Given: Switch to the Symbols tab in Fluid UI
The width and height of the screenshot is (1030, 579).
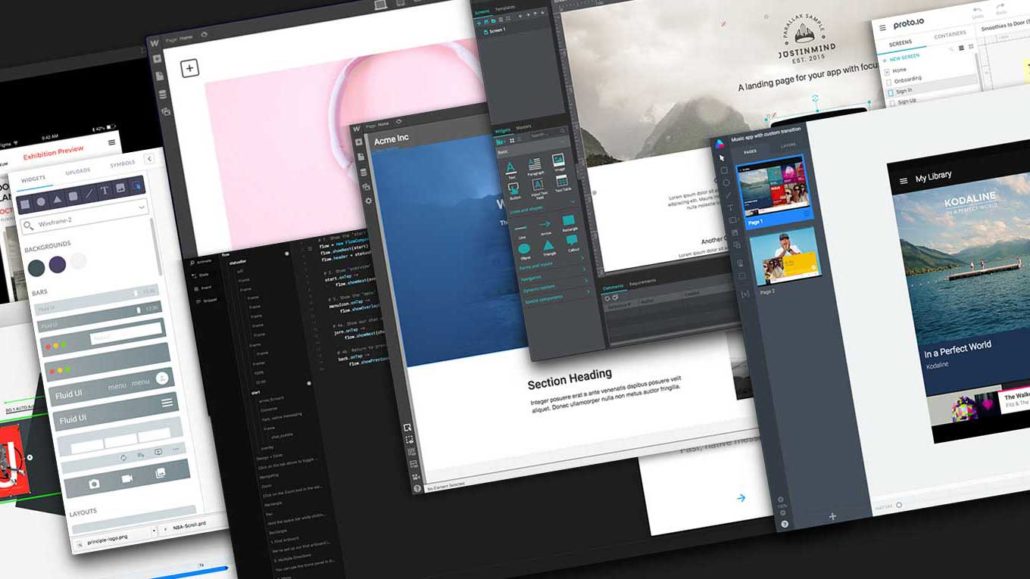Looking at the screenshot, I should tap(122, 164).
